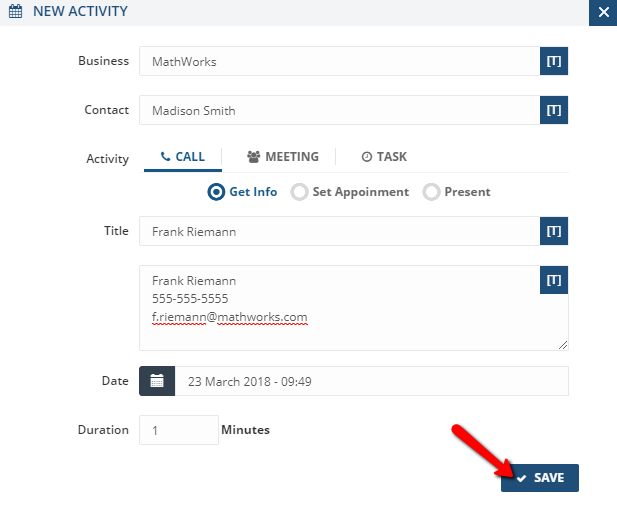Screen dimensions: 617x511
Task: Click the [T] icon in the notes textarea
Action: [554, 280]
